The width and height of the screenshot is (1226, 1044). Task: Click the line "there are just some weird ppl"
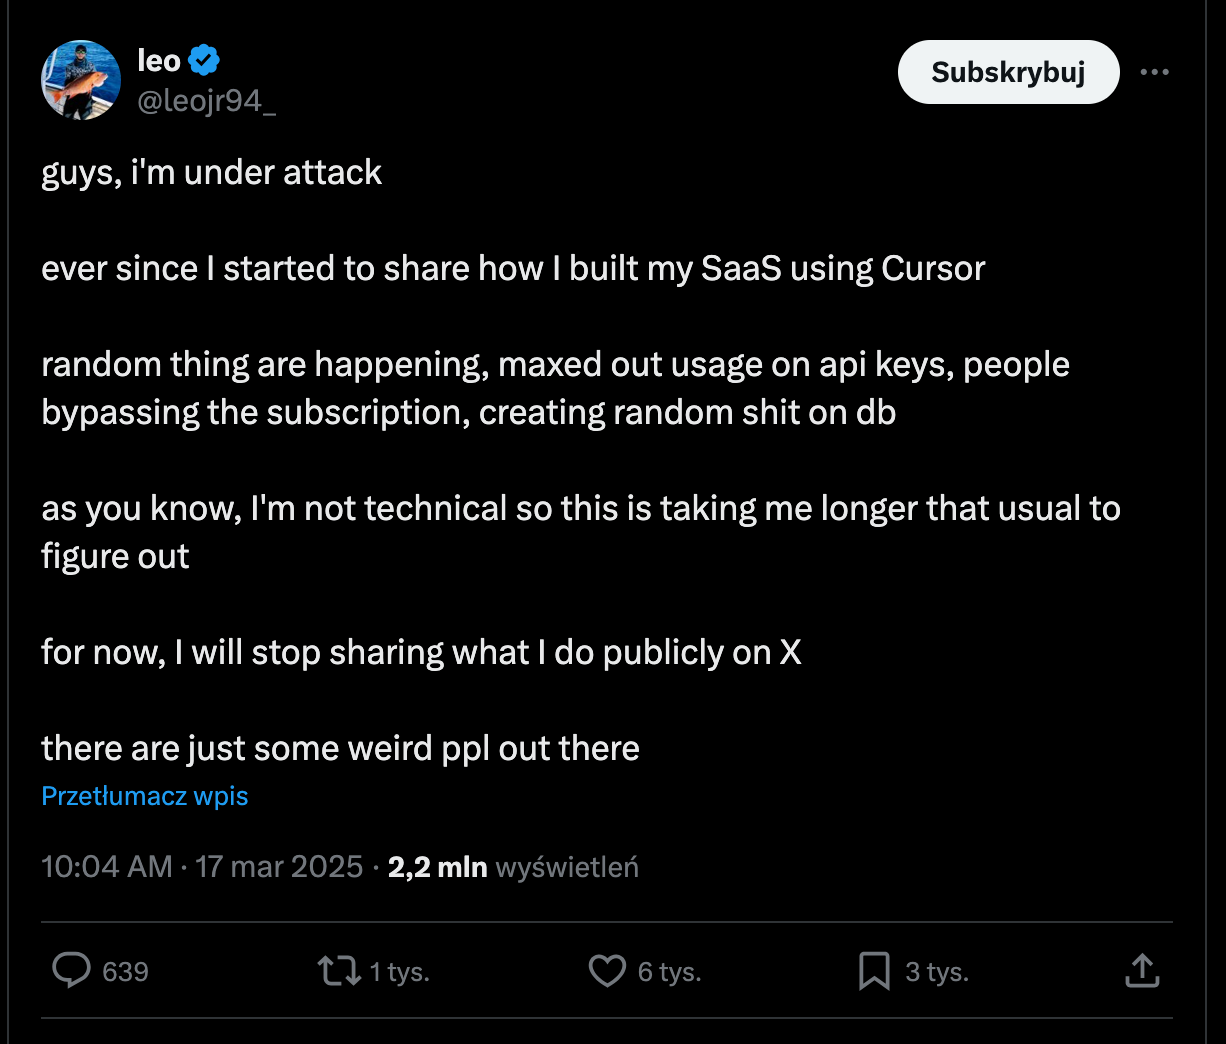click(x=340, y=748)
